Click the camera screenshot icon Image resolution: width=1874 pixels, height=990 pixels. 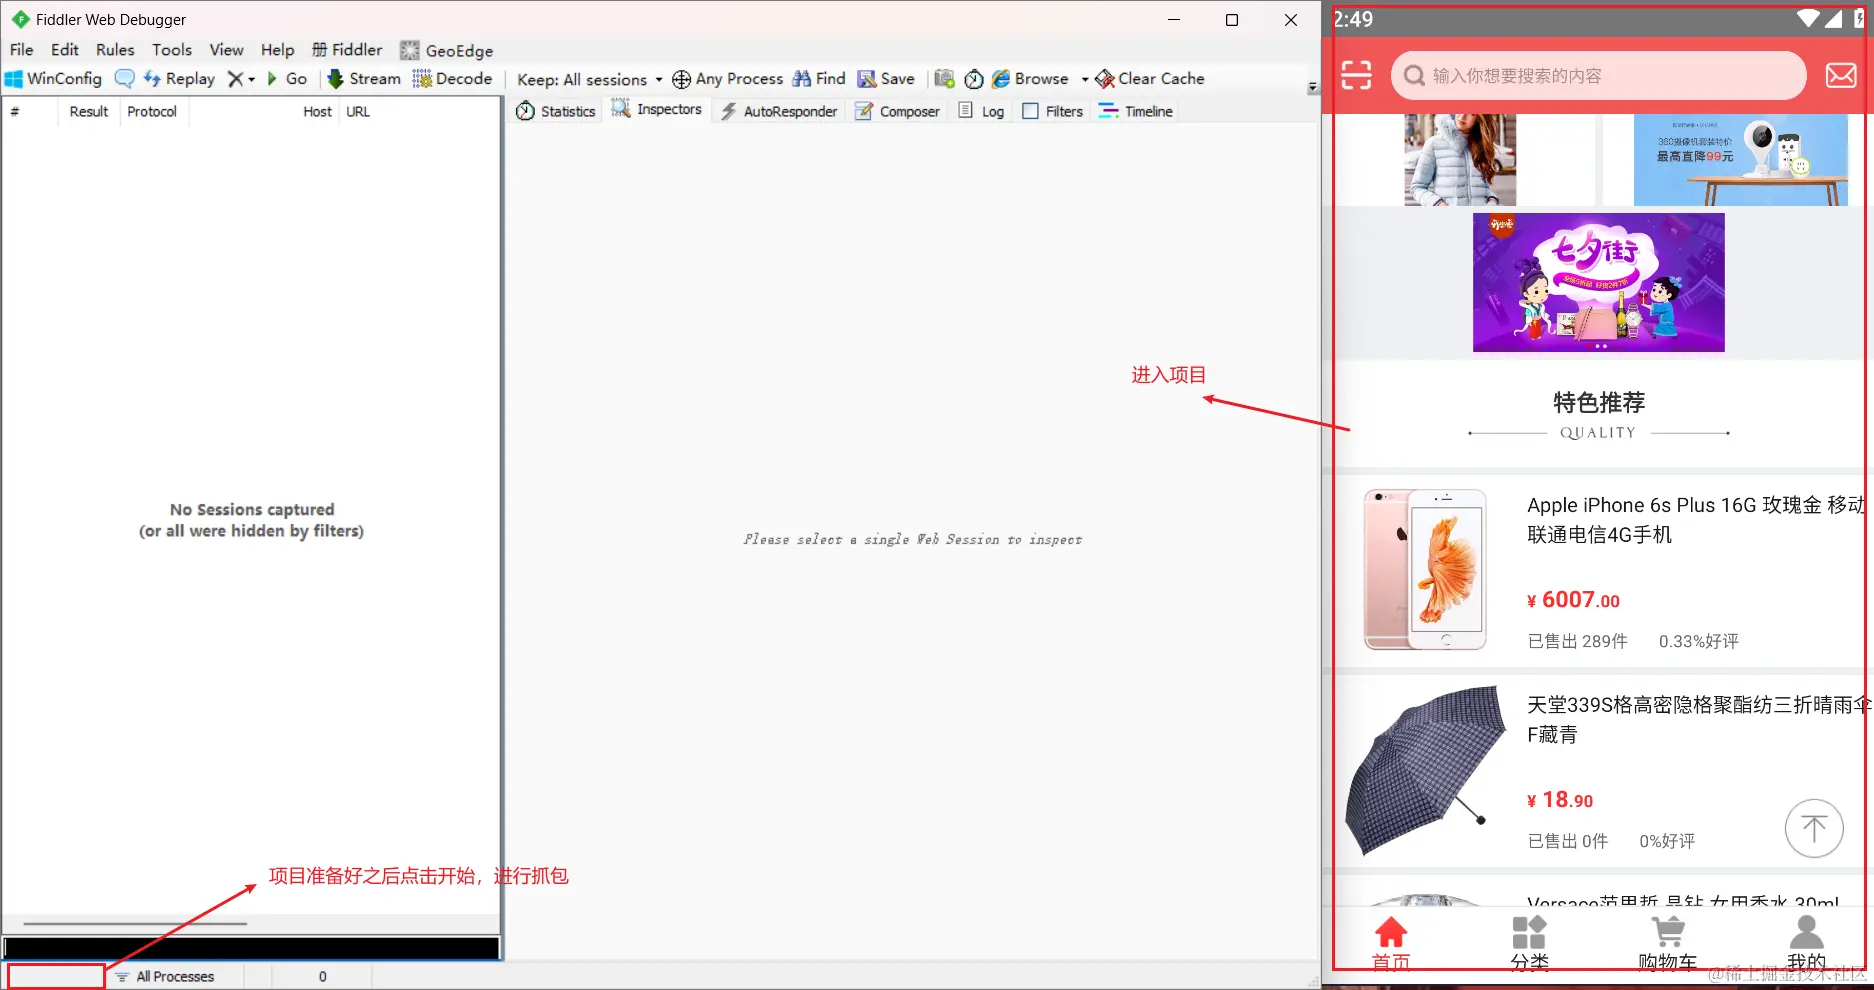[x=944, y=78]
